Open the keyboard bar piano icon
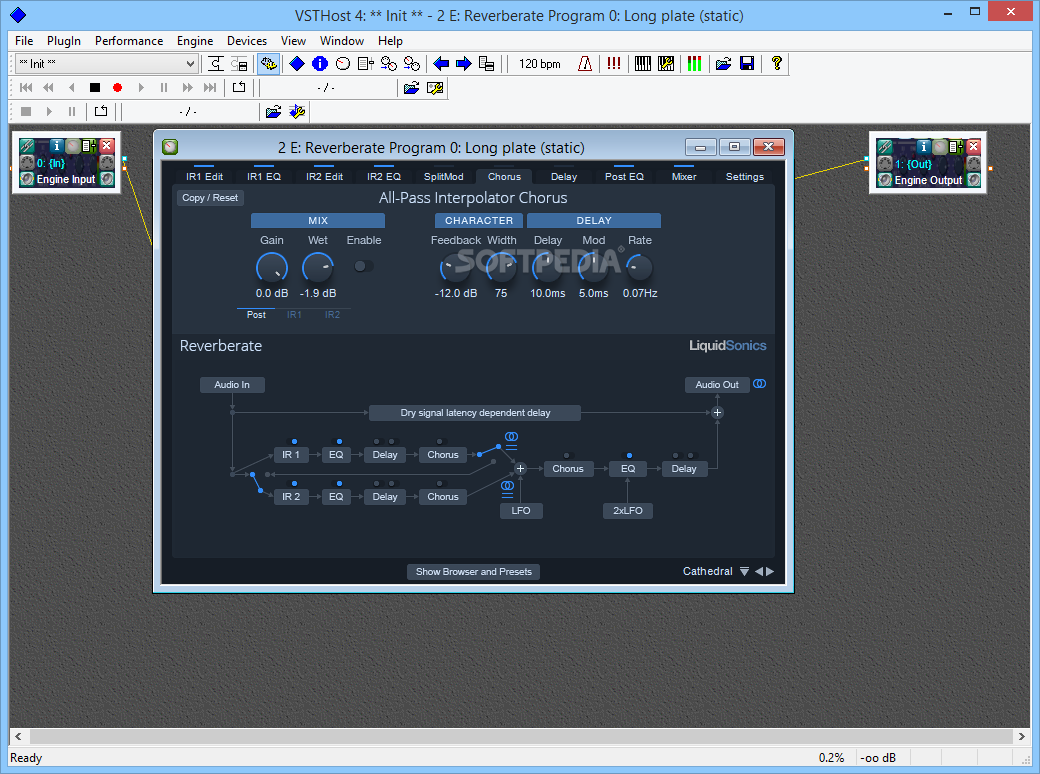Image resolution: width=1040 pixels, height=774 pixels. coord(643,64)
